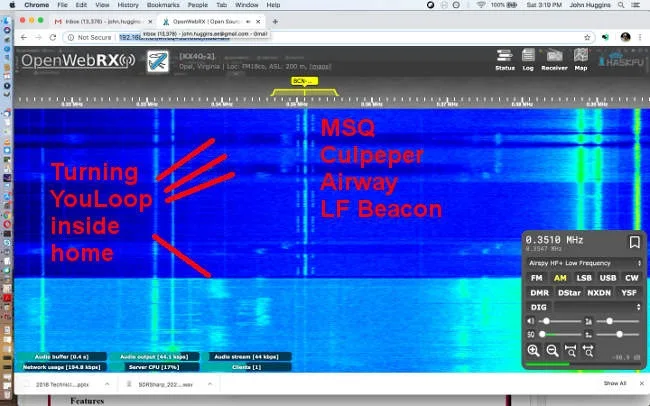Viewport: 650px width, 406px height.
Task: Open the Map icon
Action: 581,60
